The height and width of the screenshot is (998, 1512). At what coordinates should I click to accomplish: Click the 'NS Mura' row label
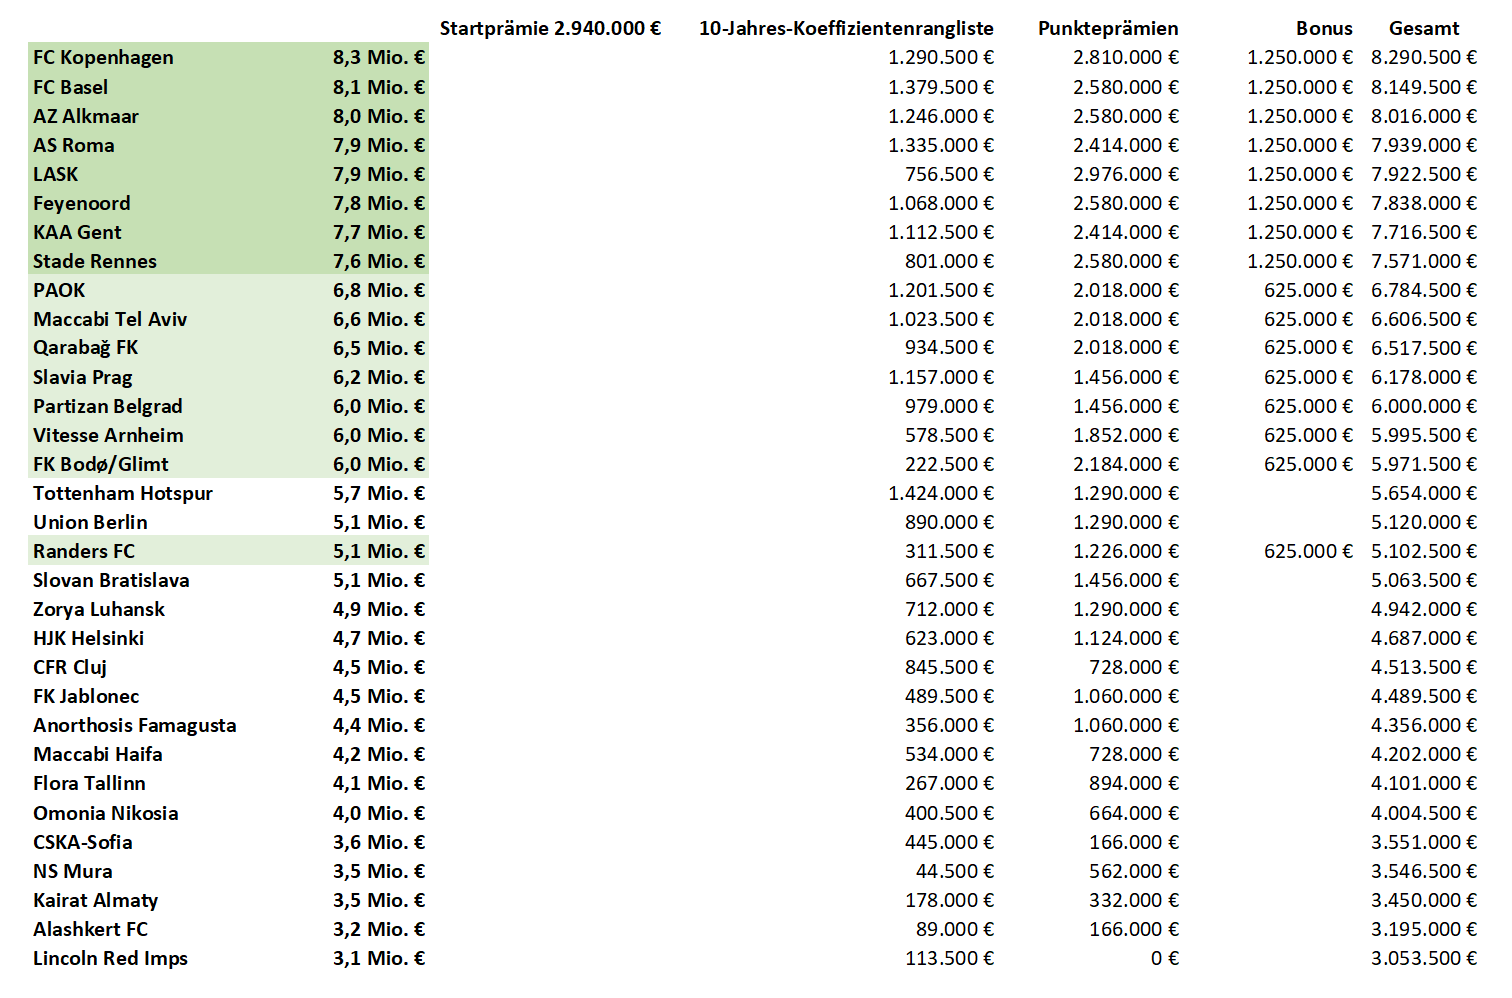tap(72, 871)
